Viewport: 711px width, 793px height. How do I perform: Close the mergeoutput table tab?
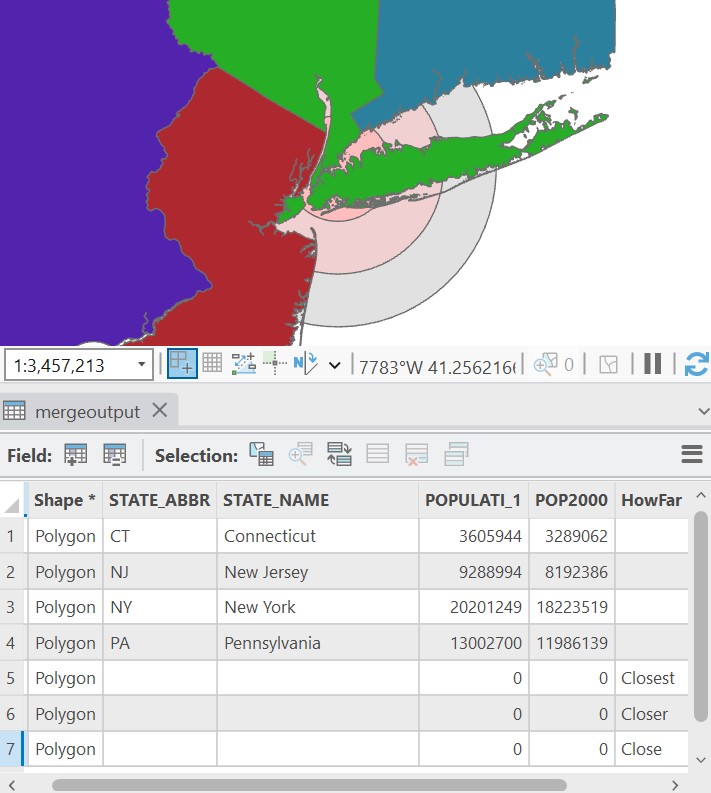tap(160, 411)
